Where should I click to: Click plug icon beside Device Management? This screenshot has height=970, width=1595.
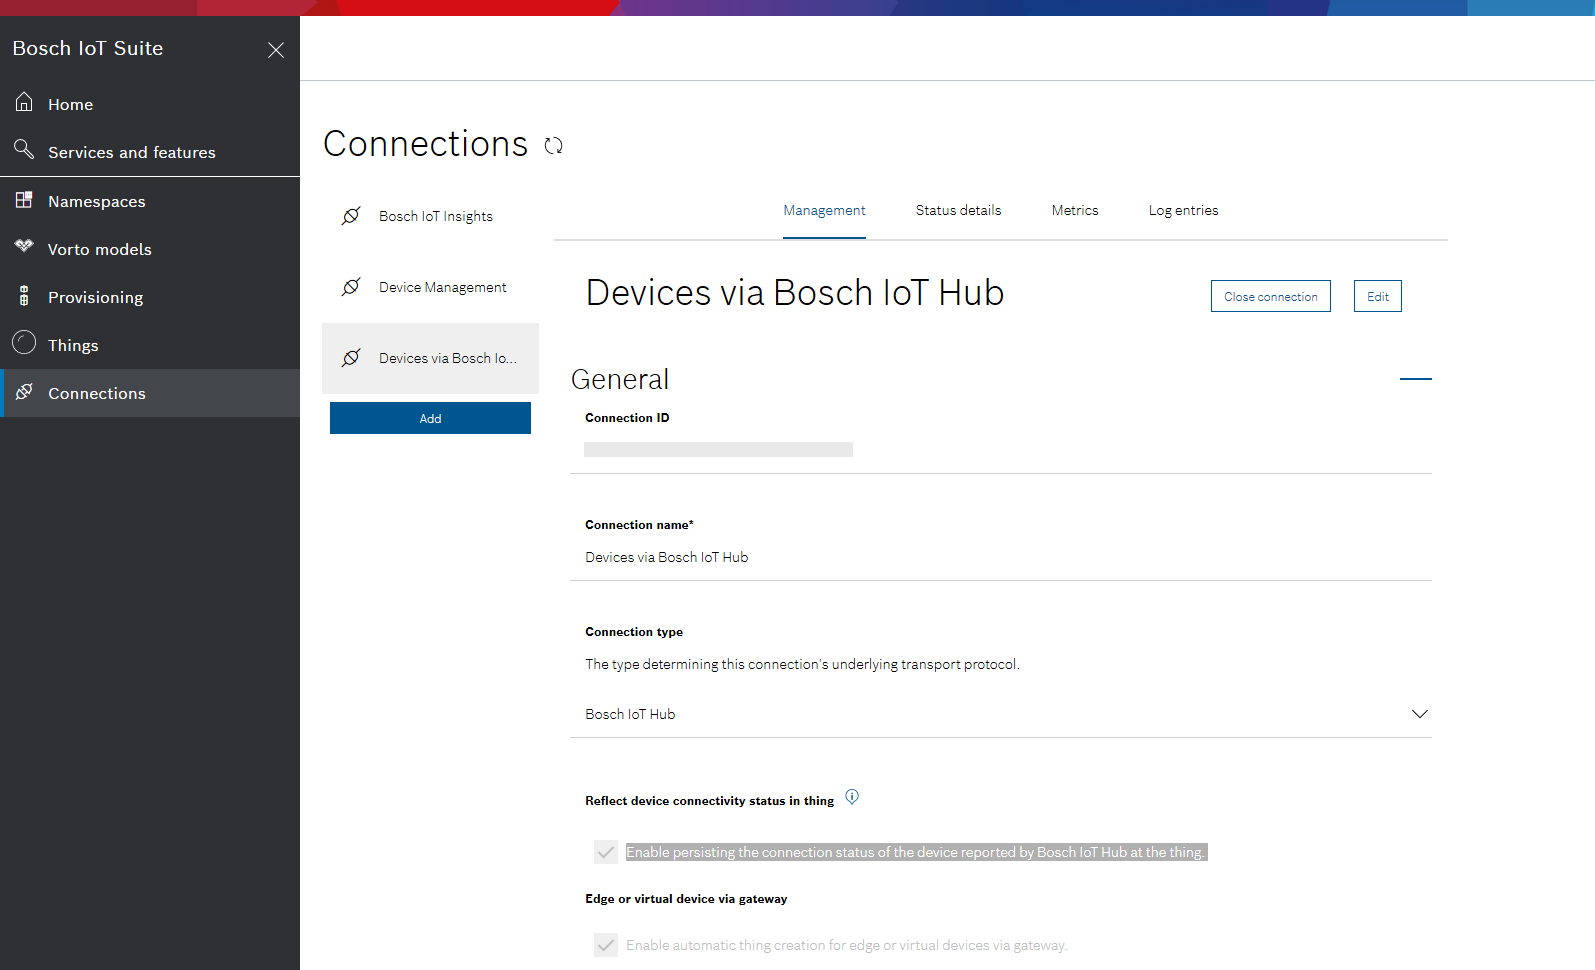[x=351, y=287]
